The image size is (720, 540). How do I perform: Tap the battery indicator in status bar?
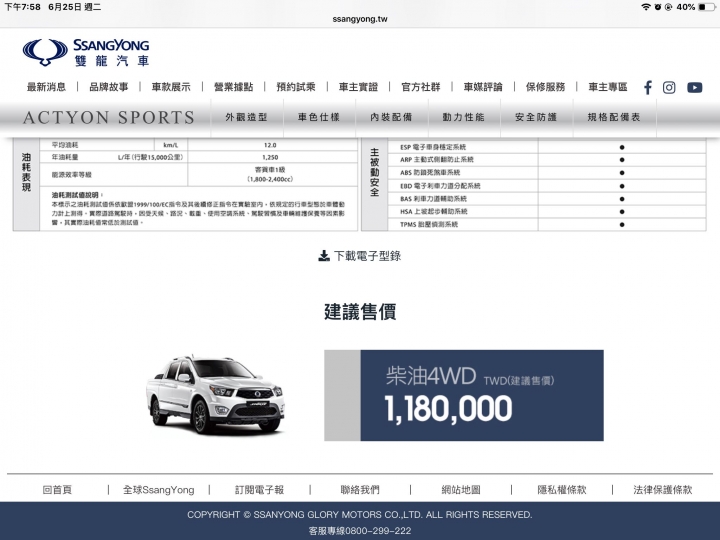[x=706, y=7]
